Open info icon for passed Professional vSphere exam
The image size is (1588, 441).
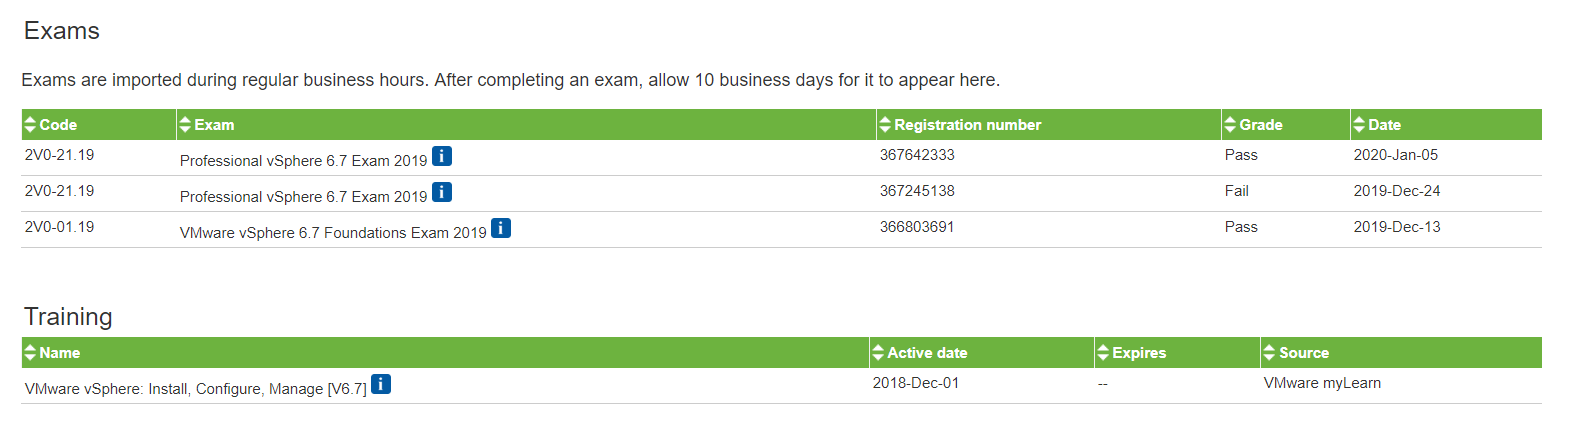442,156
